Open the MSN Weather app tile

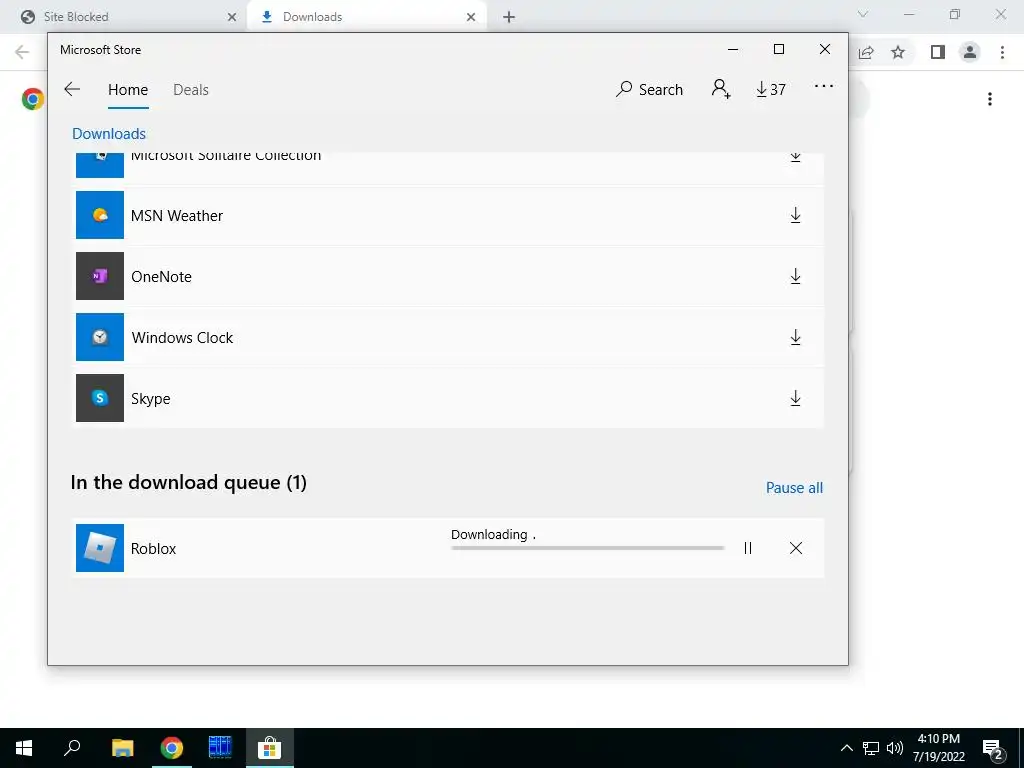(100, 215)
